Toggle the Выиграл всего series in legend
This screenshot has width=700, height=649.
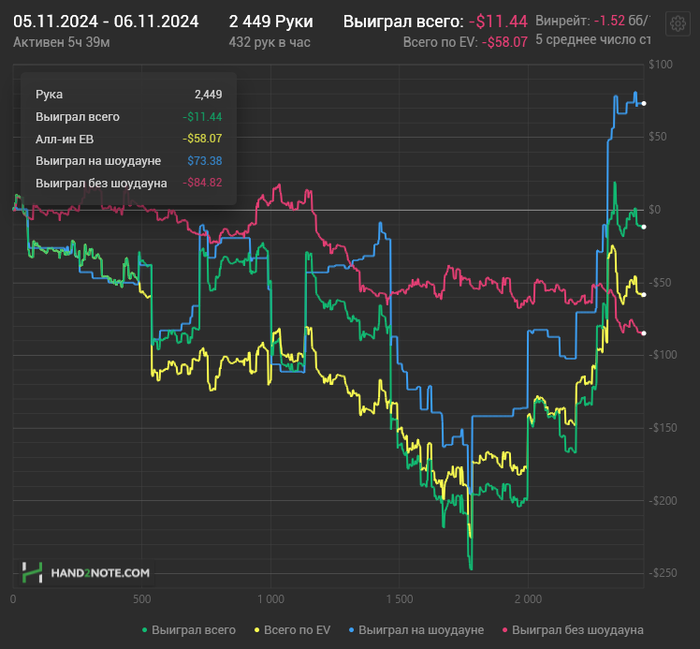[194, 630]
